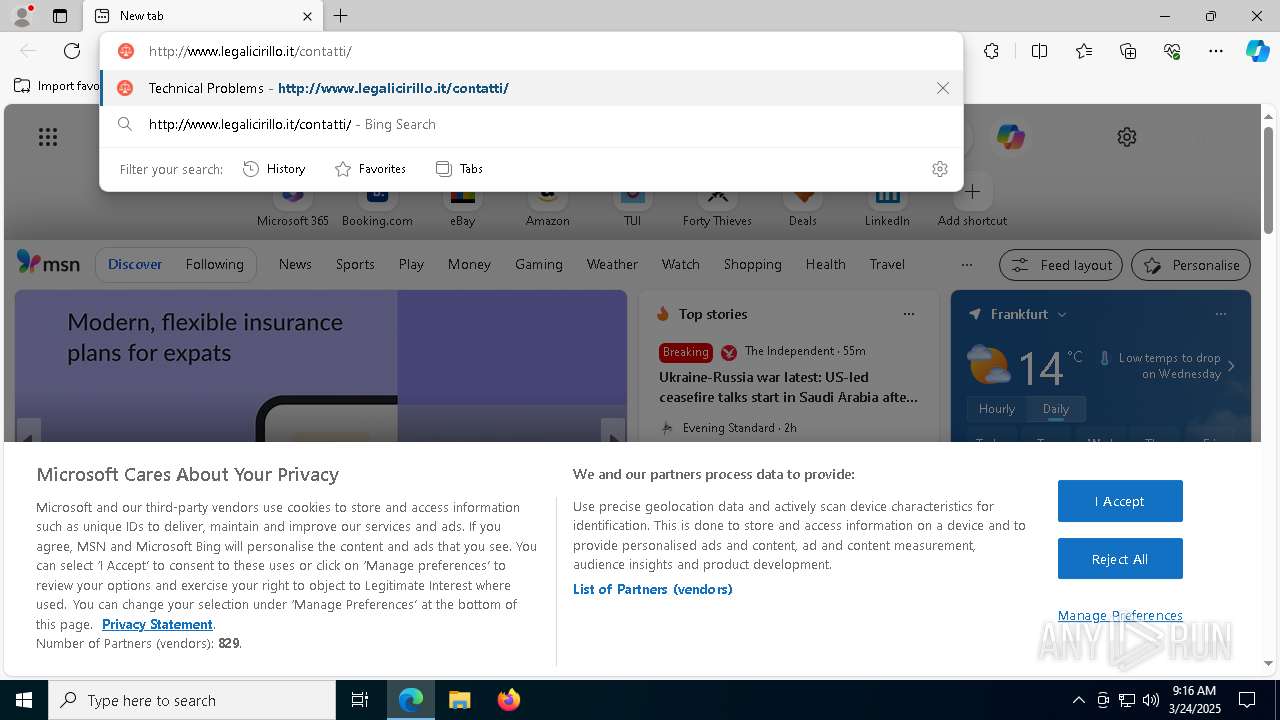Click the Personalise button

[x=1191, y=265]
